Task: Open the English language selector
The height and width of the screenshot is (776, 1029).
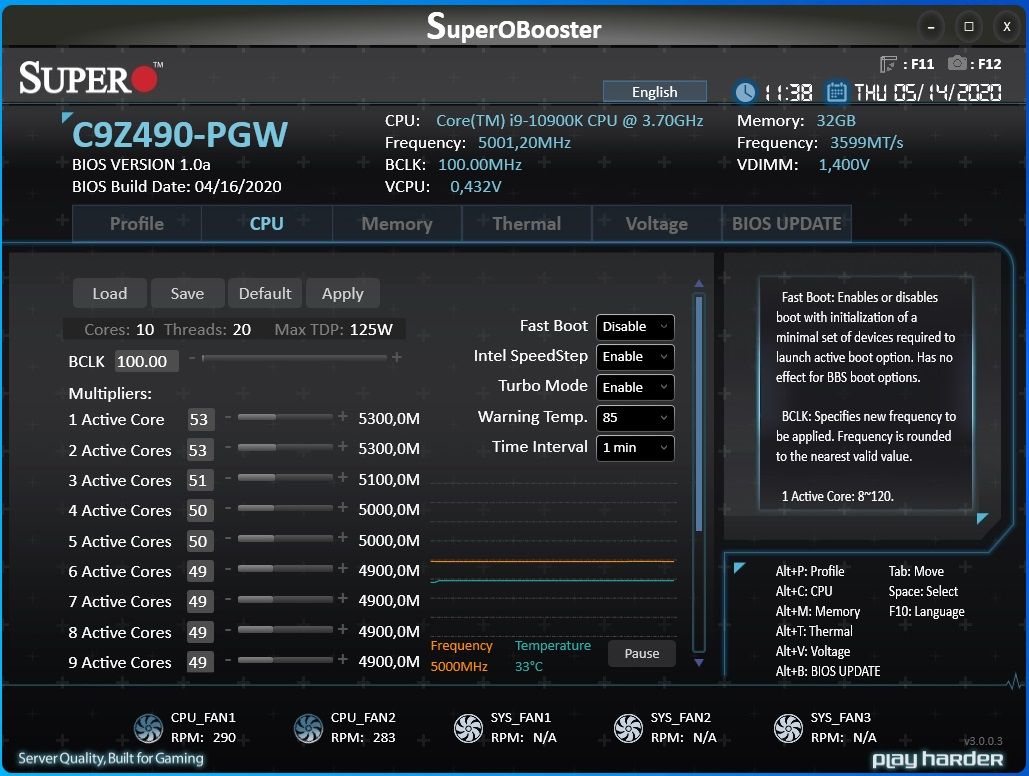Action: click(x=654, y=91)
